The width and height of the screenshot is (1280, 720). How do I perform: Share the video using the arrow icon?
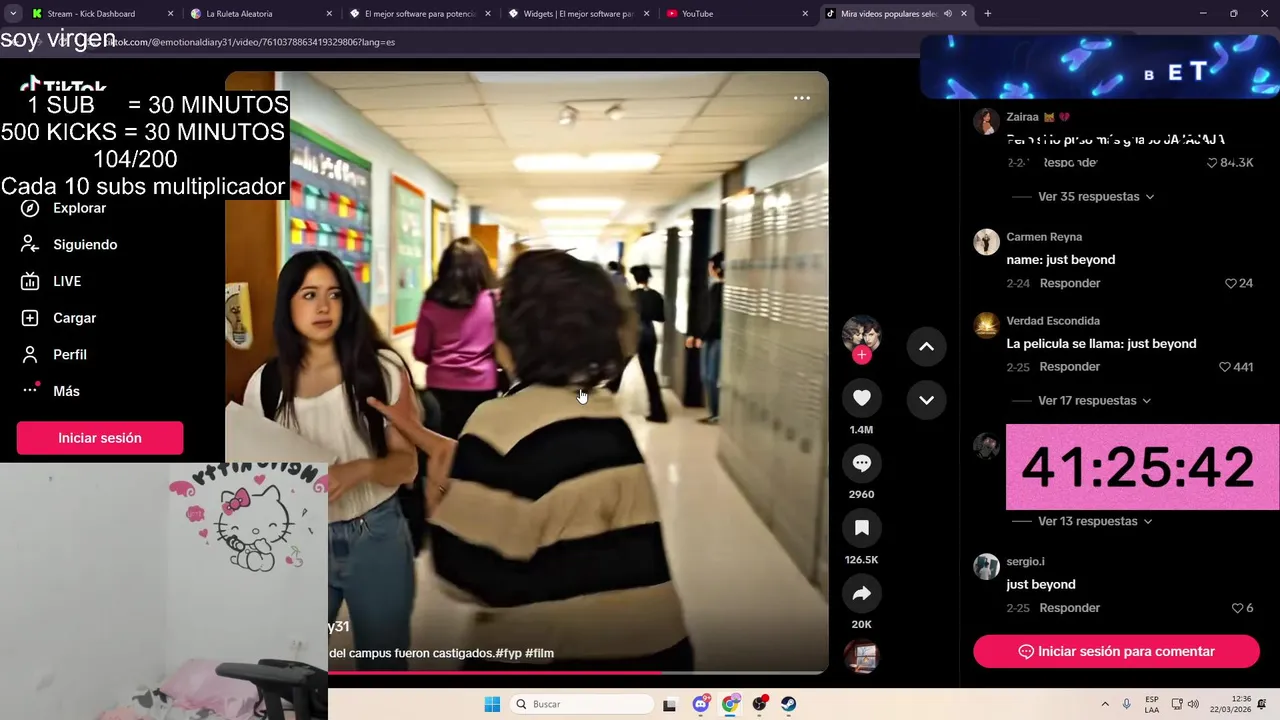861,593
